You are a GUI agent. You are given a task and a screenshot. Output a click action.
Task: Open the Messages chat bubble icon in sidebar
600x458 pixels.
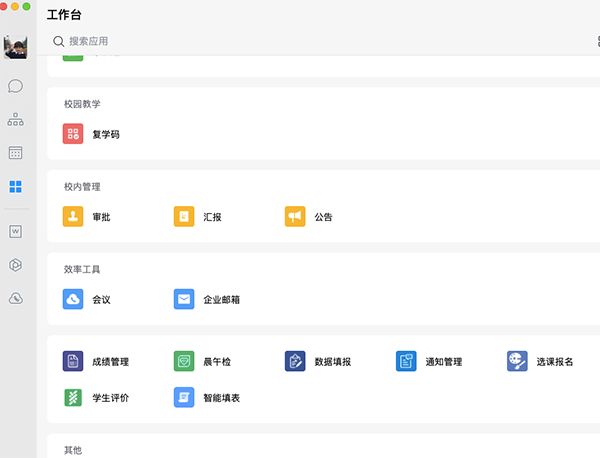coord(15,86)
